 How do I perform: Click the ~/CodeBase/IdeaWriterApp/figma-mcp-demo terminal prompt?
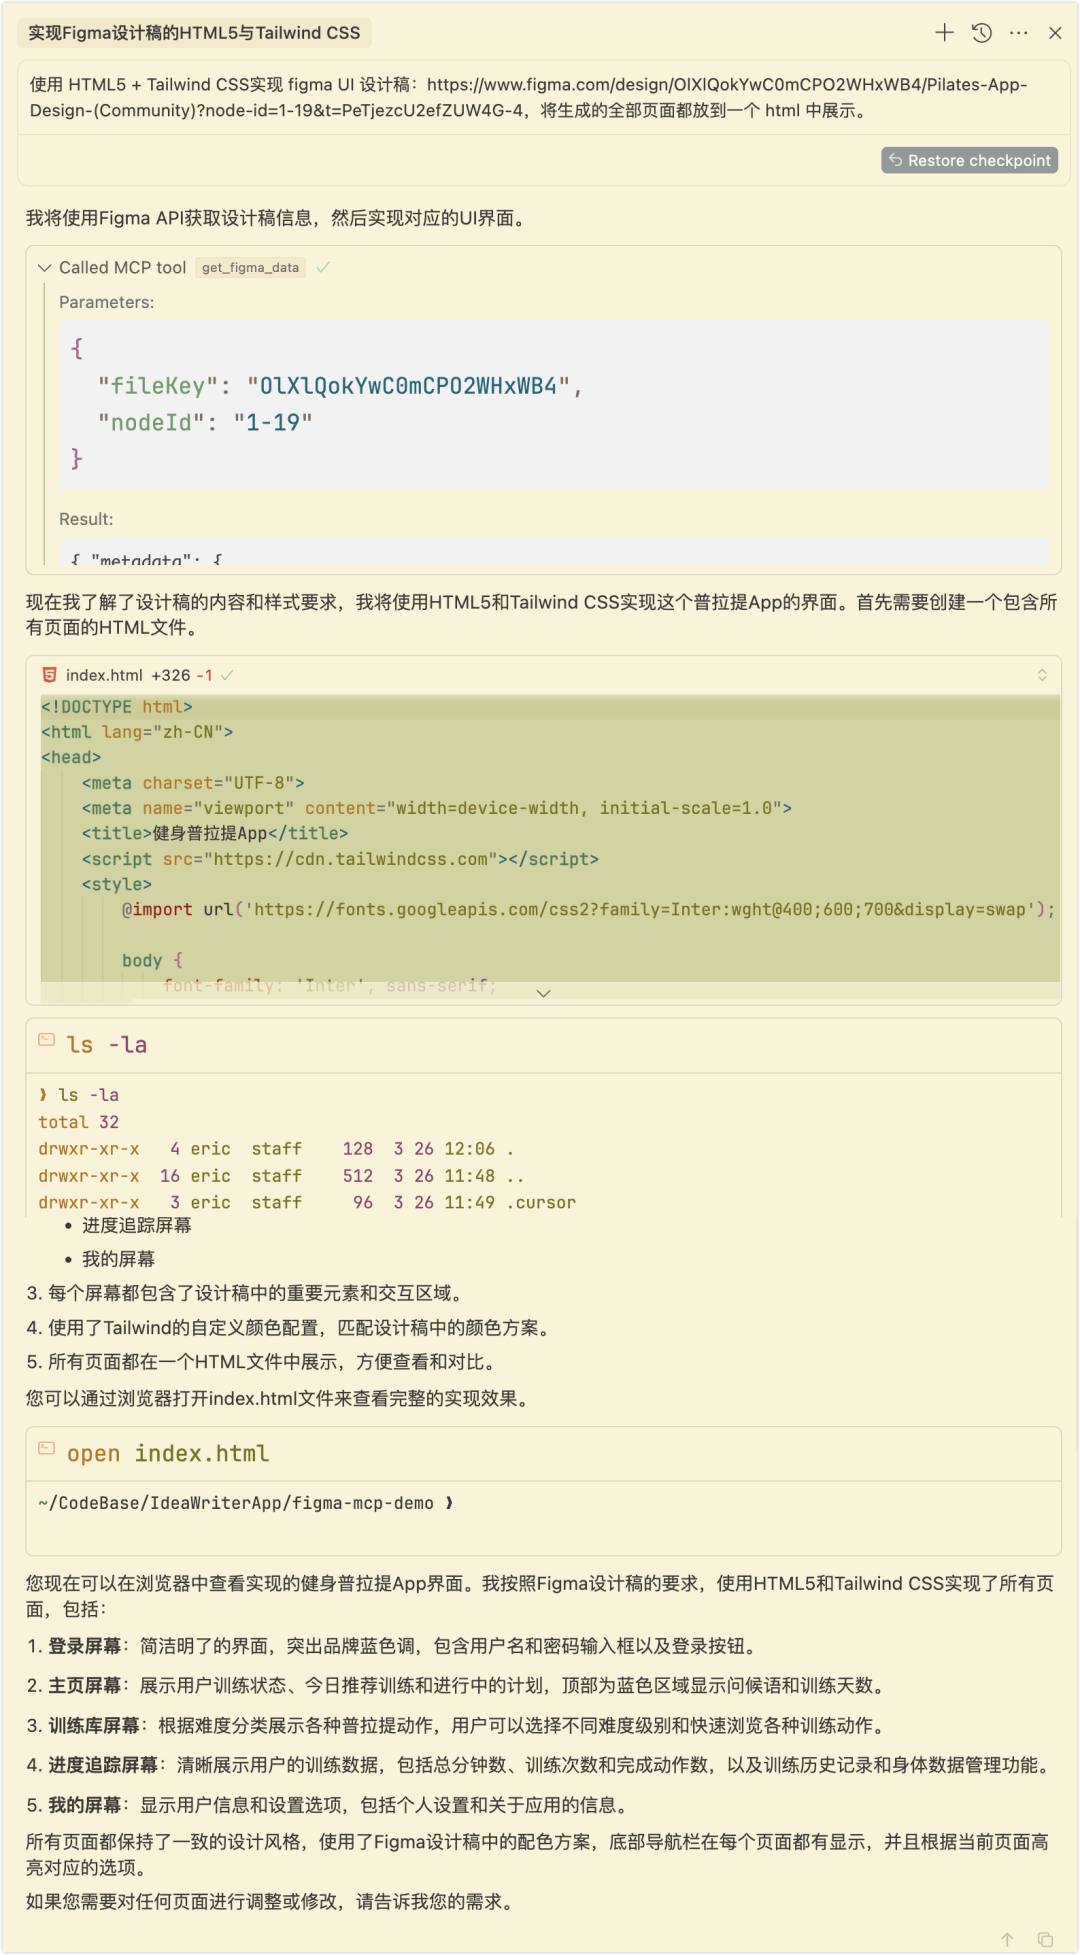click(246, 1503)
